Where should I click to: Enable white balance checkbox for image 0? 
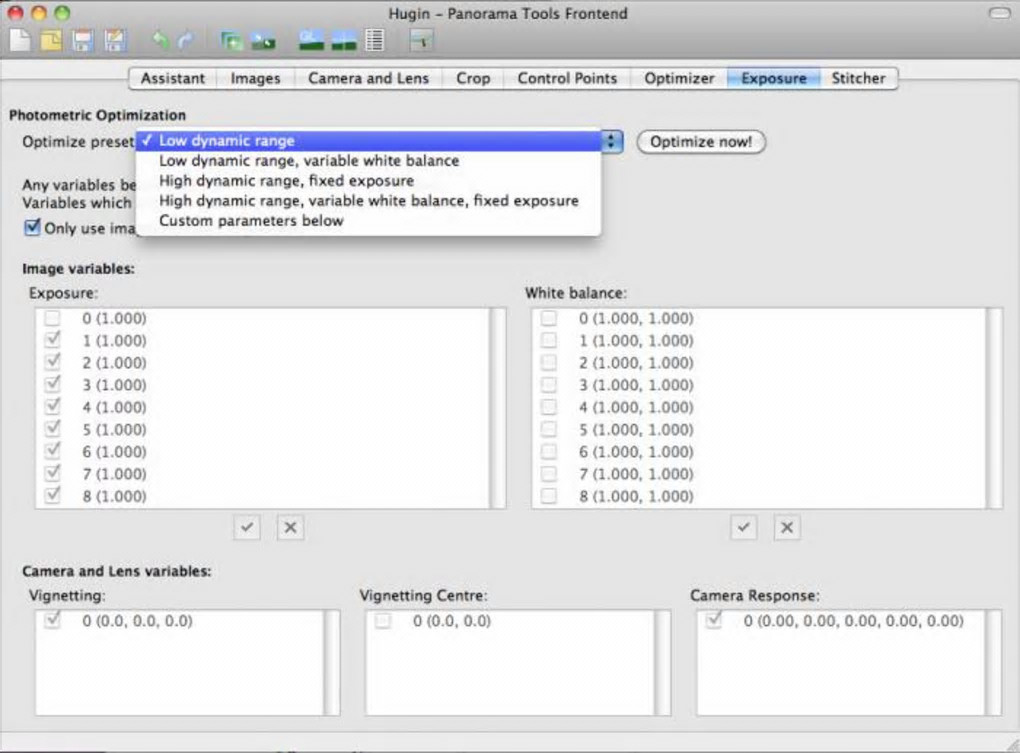pos(549,318)
